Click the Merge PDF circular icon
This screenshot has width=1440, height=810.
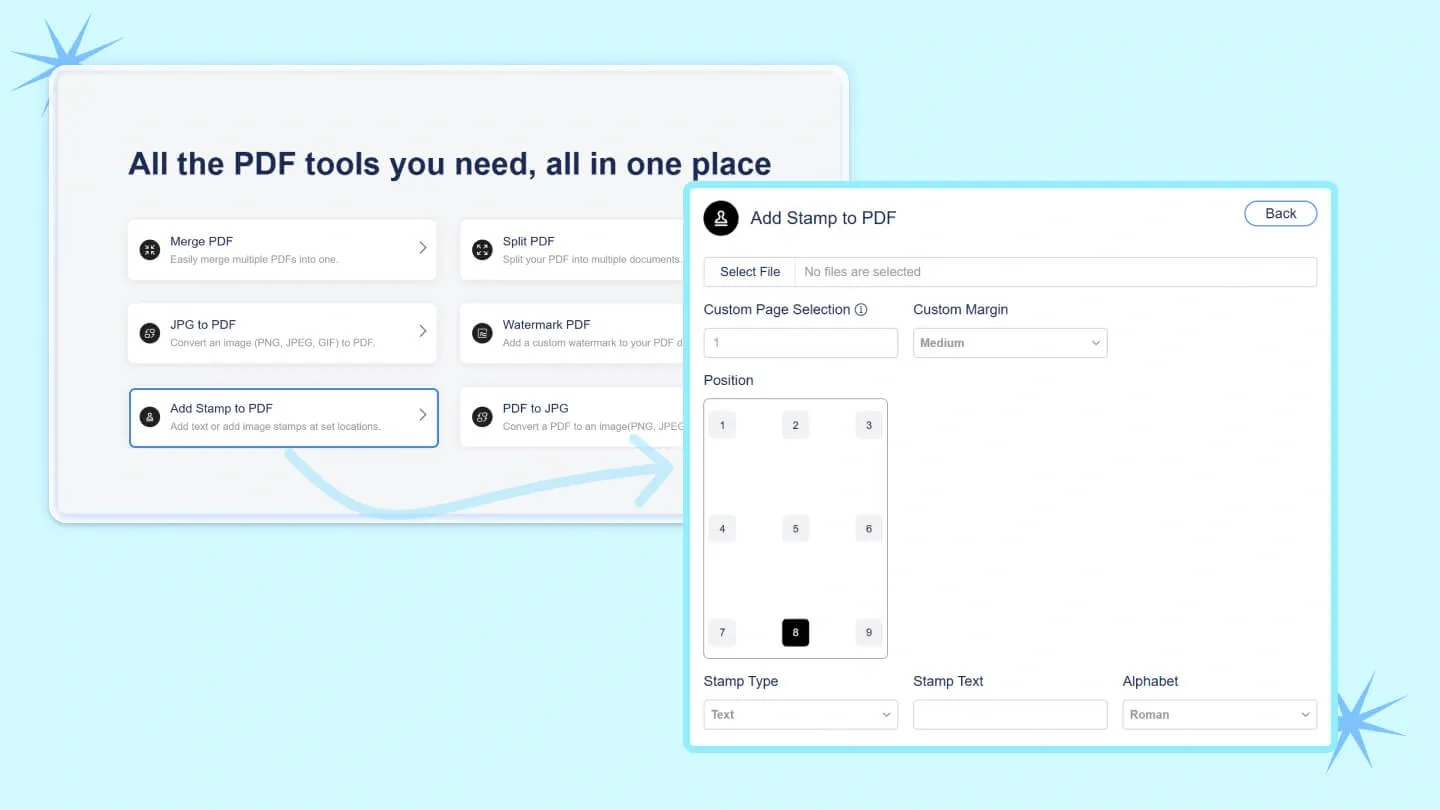pos(150,250)
